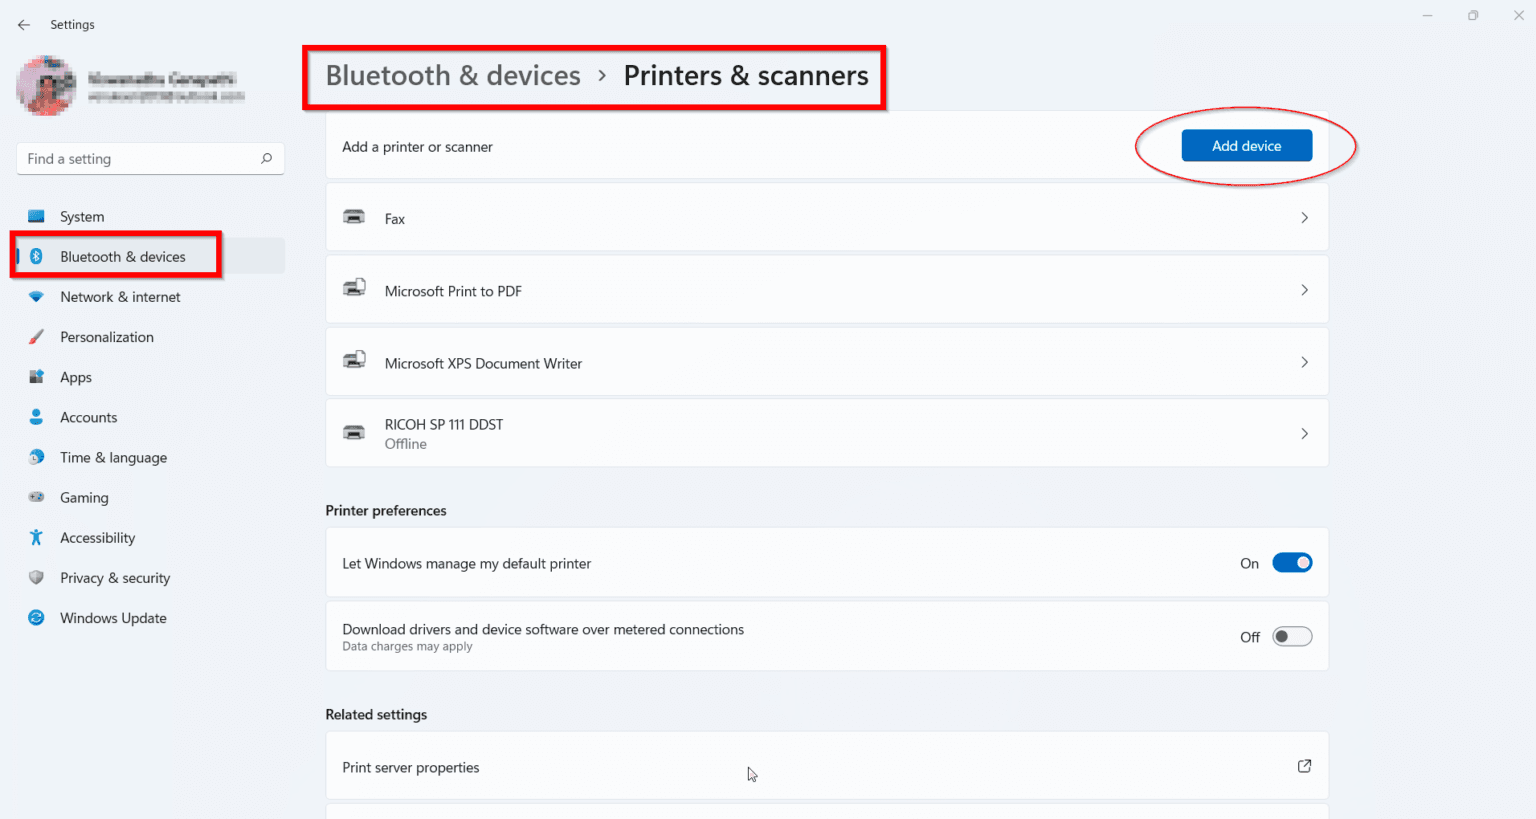The height and width of the screenshot is (819, 1536).
Task: Select the System icon in sidebar
Action: click(36, 216)
